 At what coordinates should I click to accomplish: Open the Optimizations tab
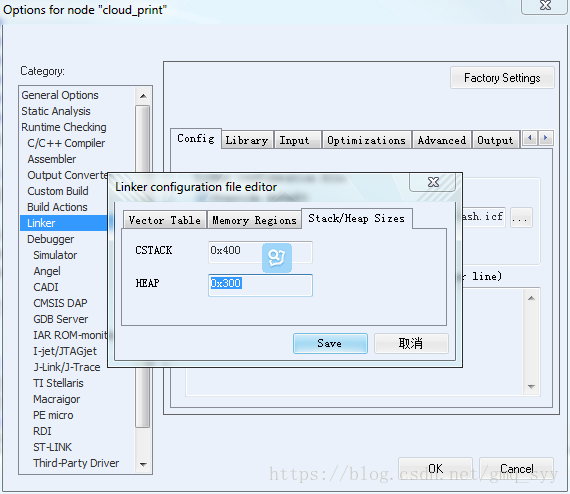pyautogui.click(x=366, y=140)
